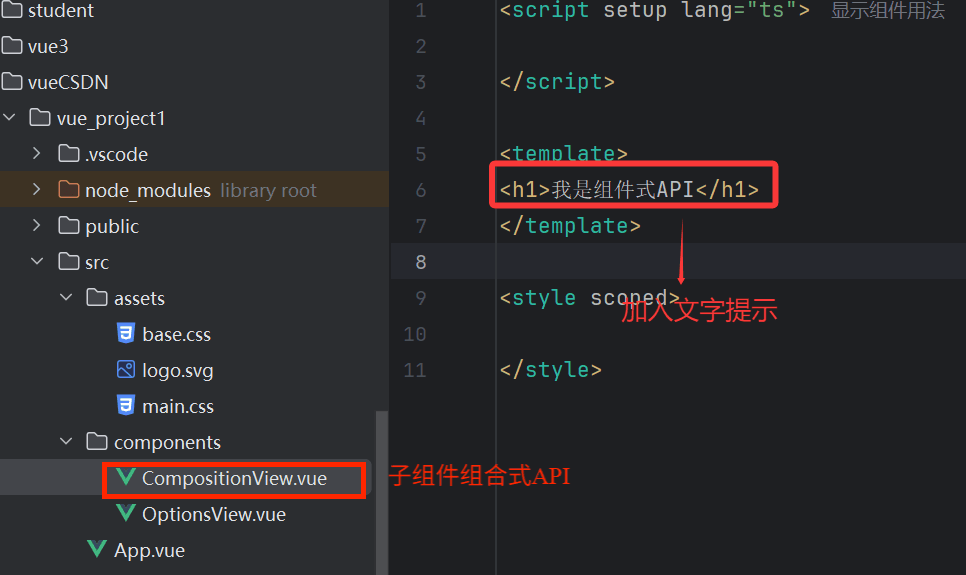Click the image icon of logo.svg
The height and width of the screenshot is (575, 966).
126,369
